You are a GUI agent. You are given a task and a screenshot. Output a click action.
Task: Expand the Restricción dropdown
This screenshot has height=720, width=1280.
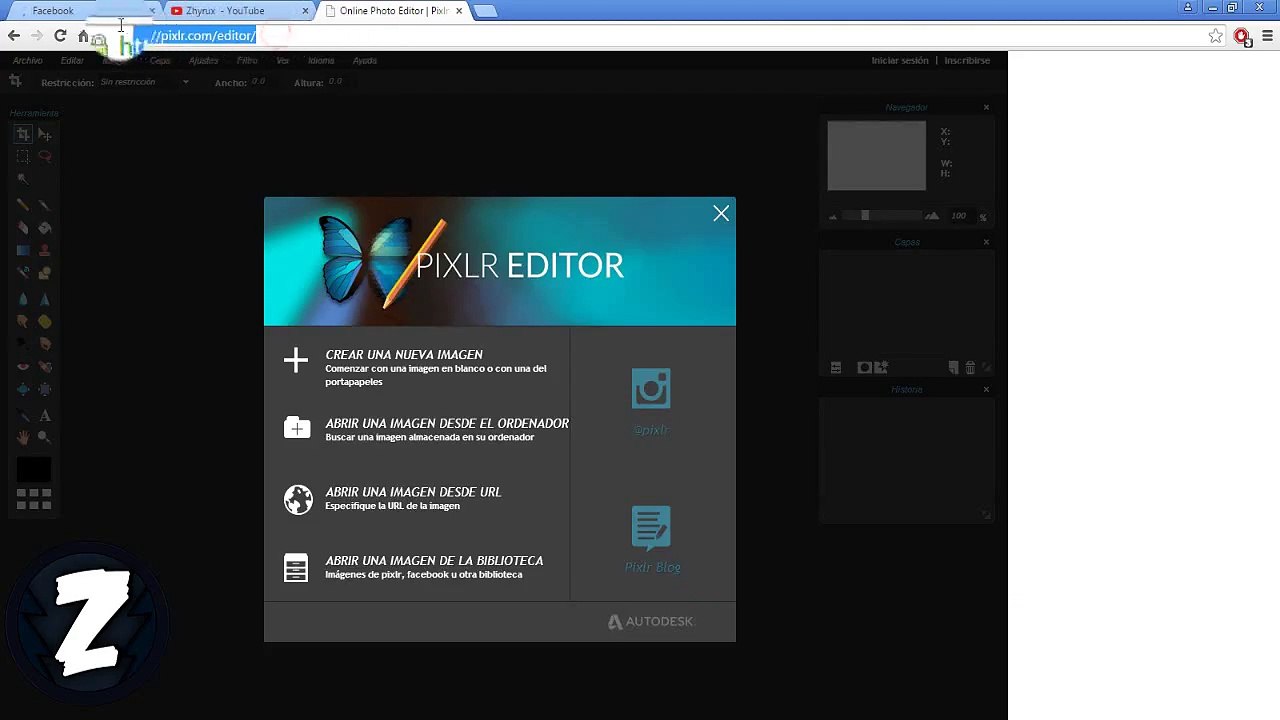tap(144, 82)
